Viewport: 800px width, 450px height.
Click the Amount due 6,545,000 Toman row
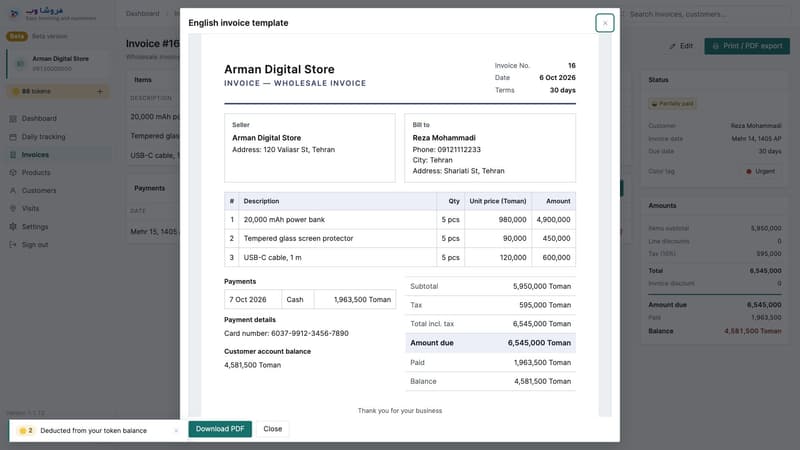coord(490,343)
